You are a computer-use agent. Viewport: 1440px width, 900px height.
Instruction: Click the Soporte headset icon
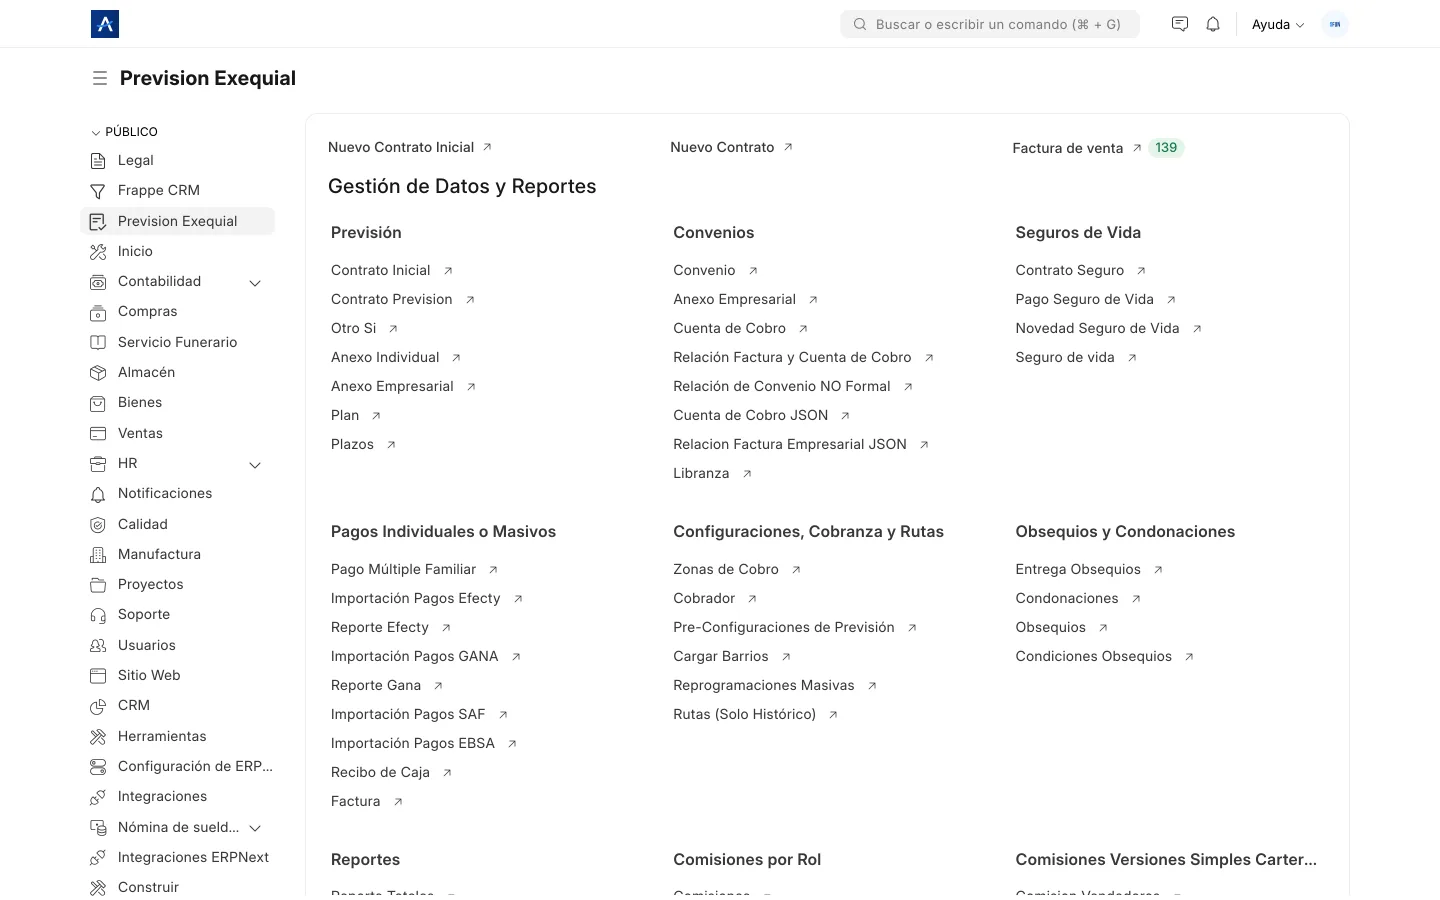[x=98, y=615]
